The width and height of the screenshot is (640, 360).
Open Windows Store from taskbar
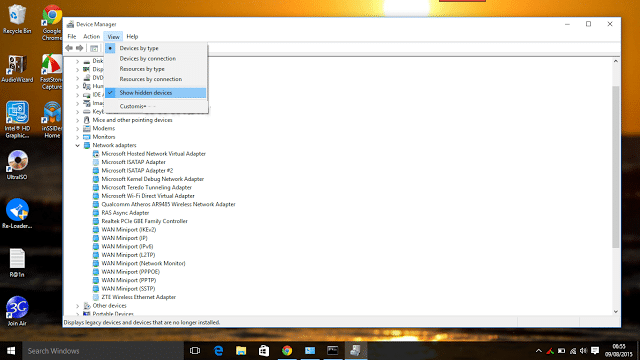coord(264,351)
